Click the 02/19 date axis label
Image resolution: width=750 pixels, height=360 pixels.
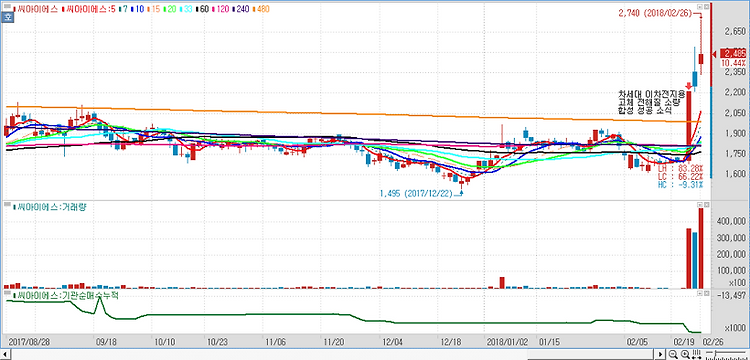pos(683,342)
